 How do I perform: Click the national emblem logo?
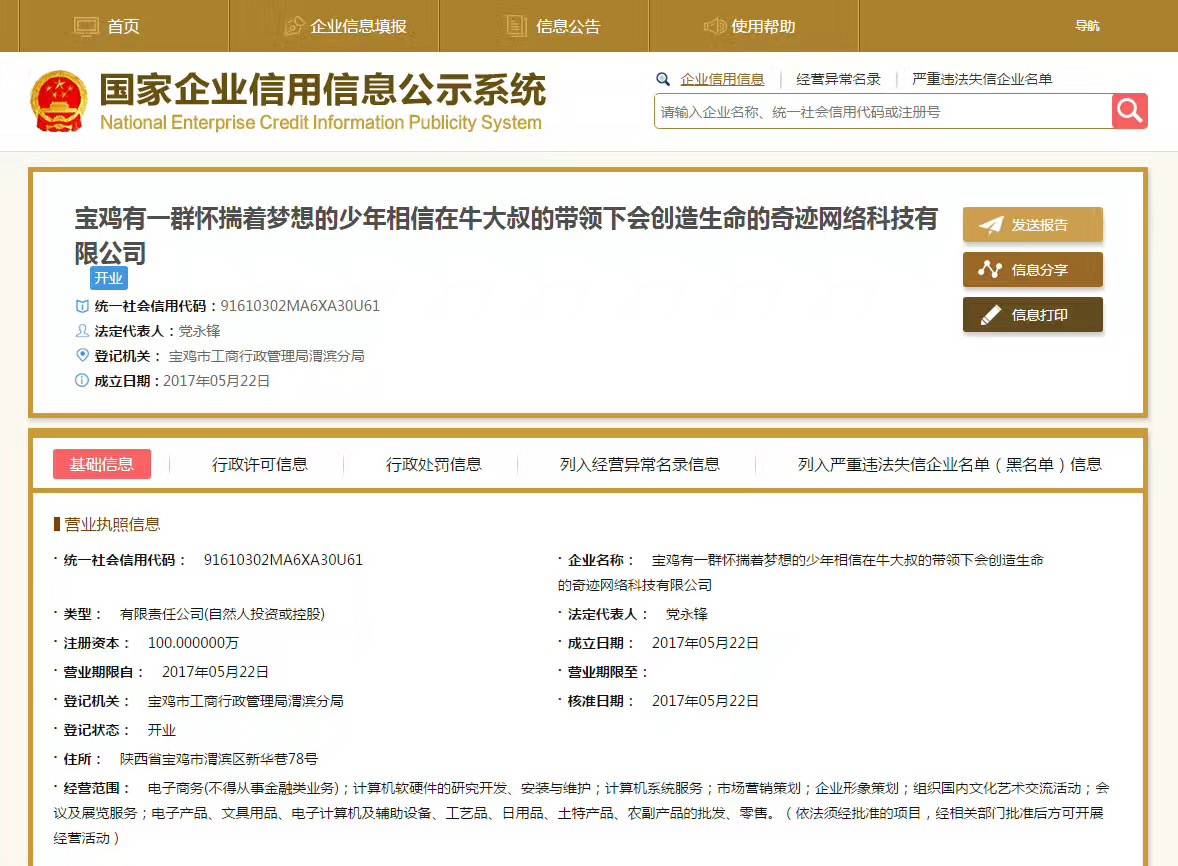click(x=59, y=102)
